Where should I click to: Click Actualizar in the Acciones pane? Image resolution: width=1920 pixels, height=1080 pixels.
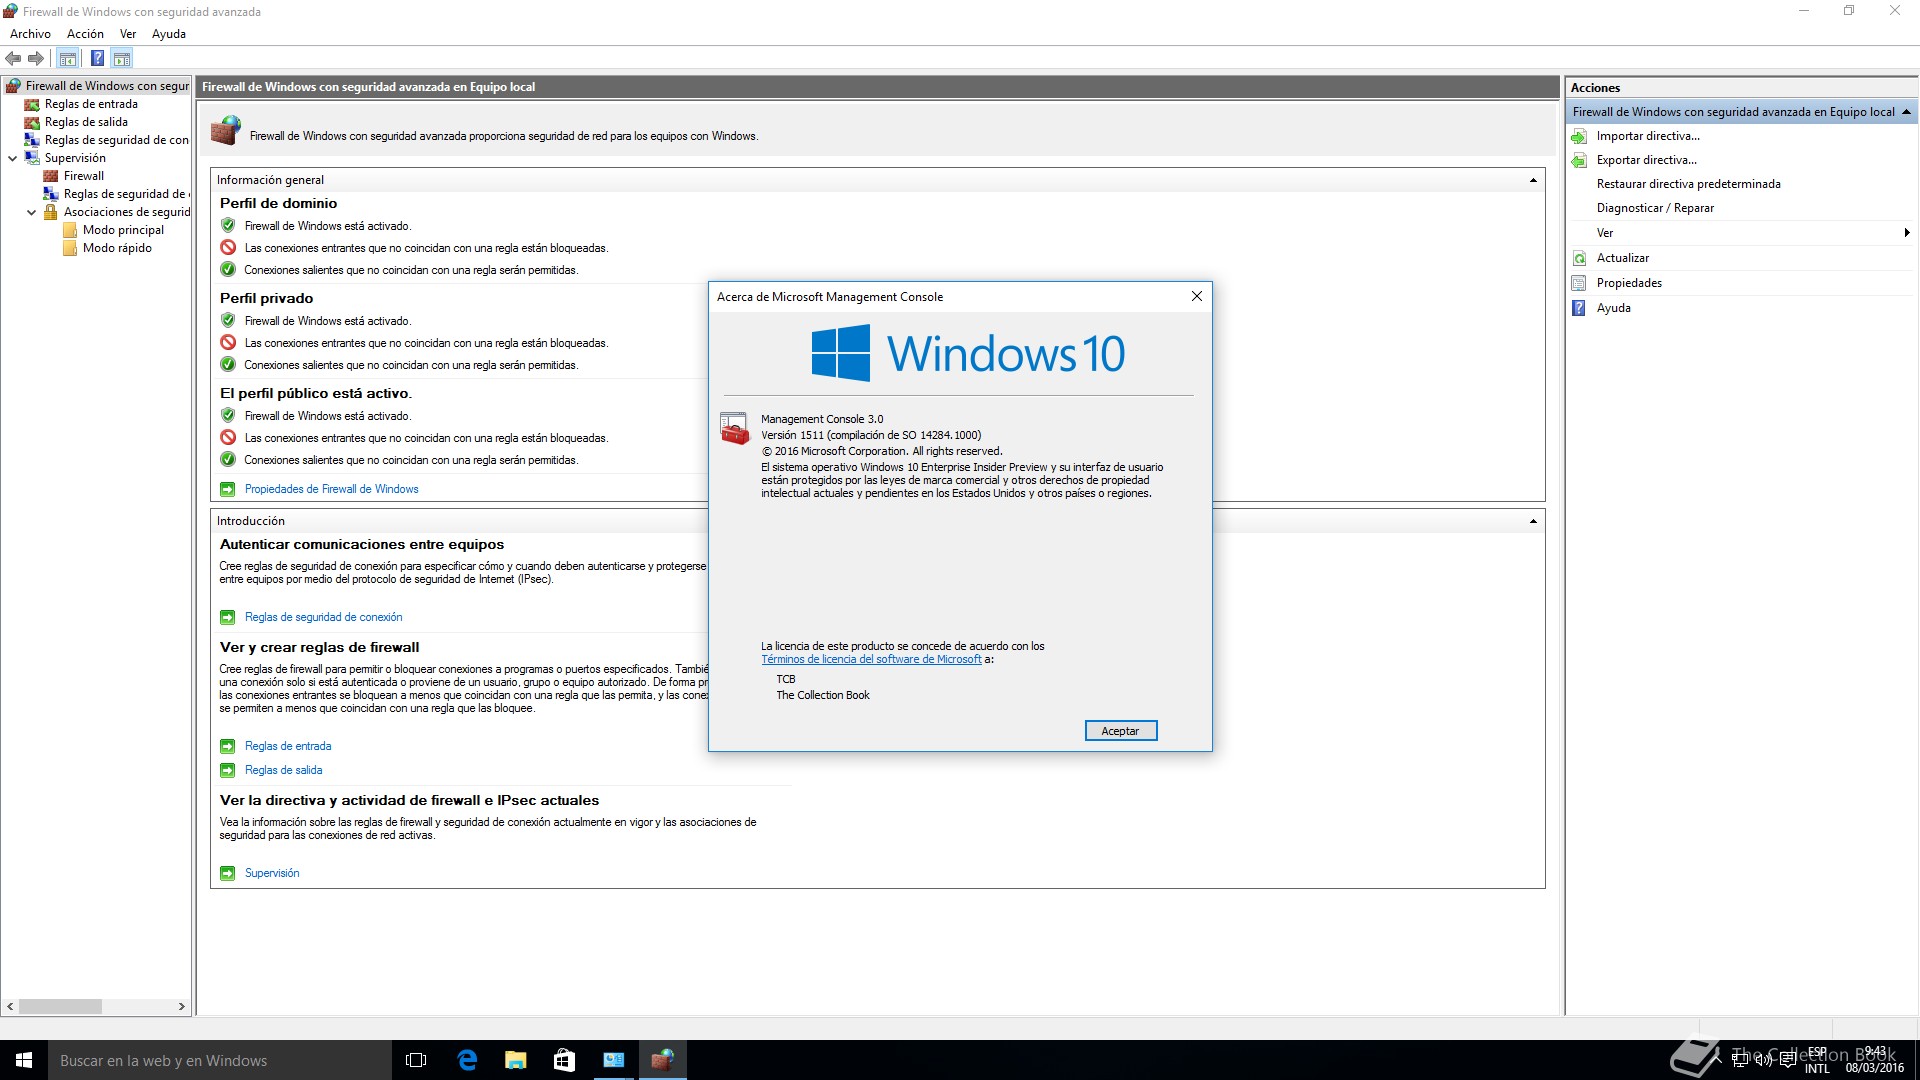(x=1622, y=258)
